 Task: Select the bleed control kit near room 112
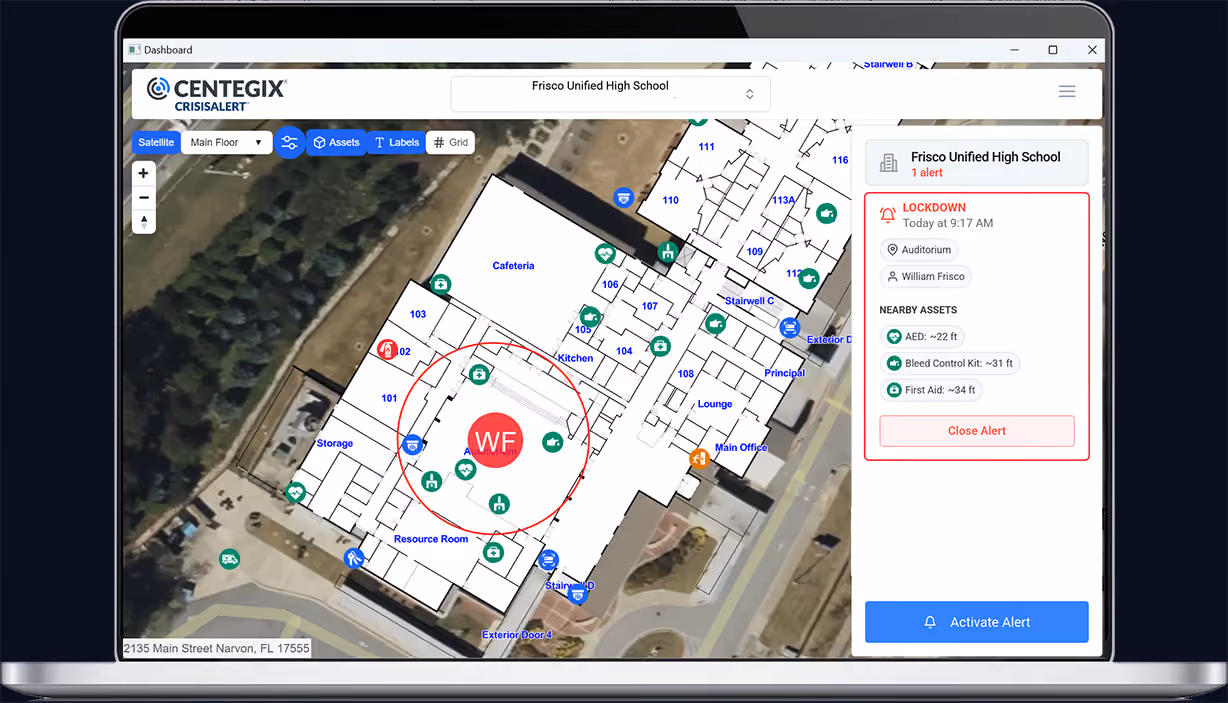tap(810, 277)
